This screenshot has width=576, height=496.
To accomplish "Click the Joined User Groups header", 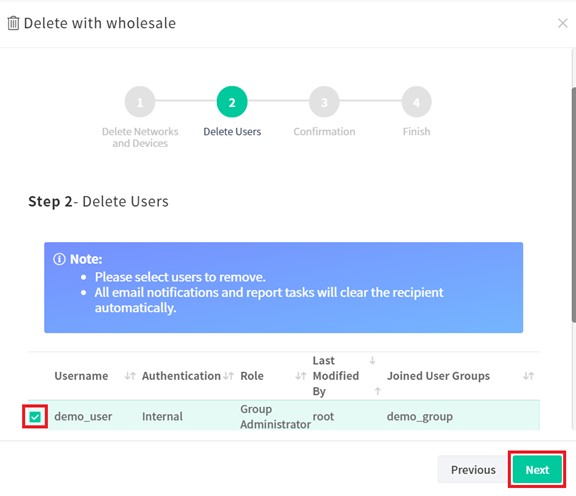I will [438, 376].
